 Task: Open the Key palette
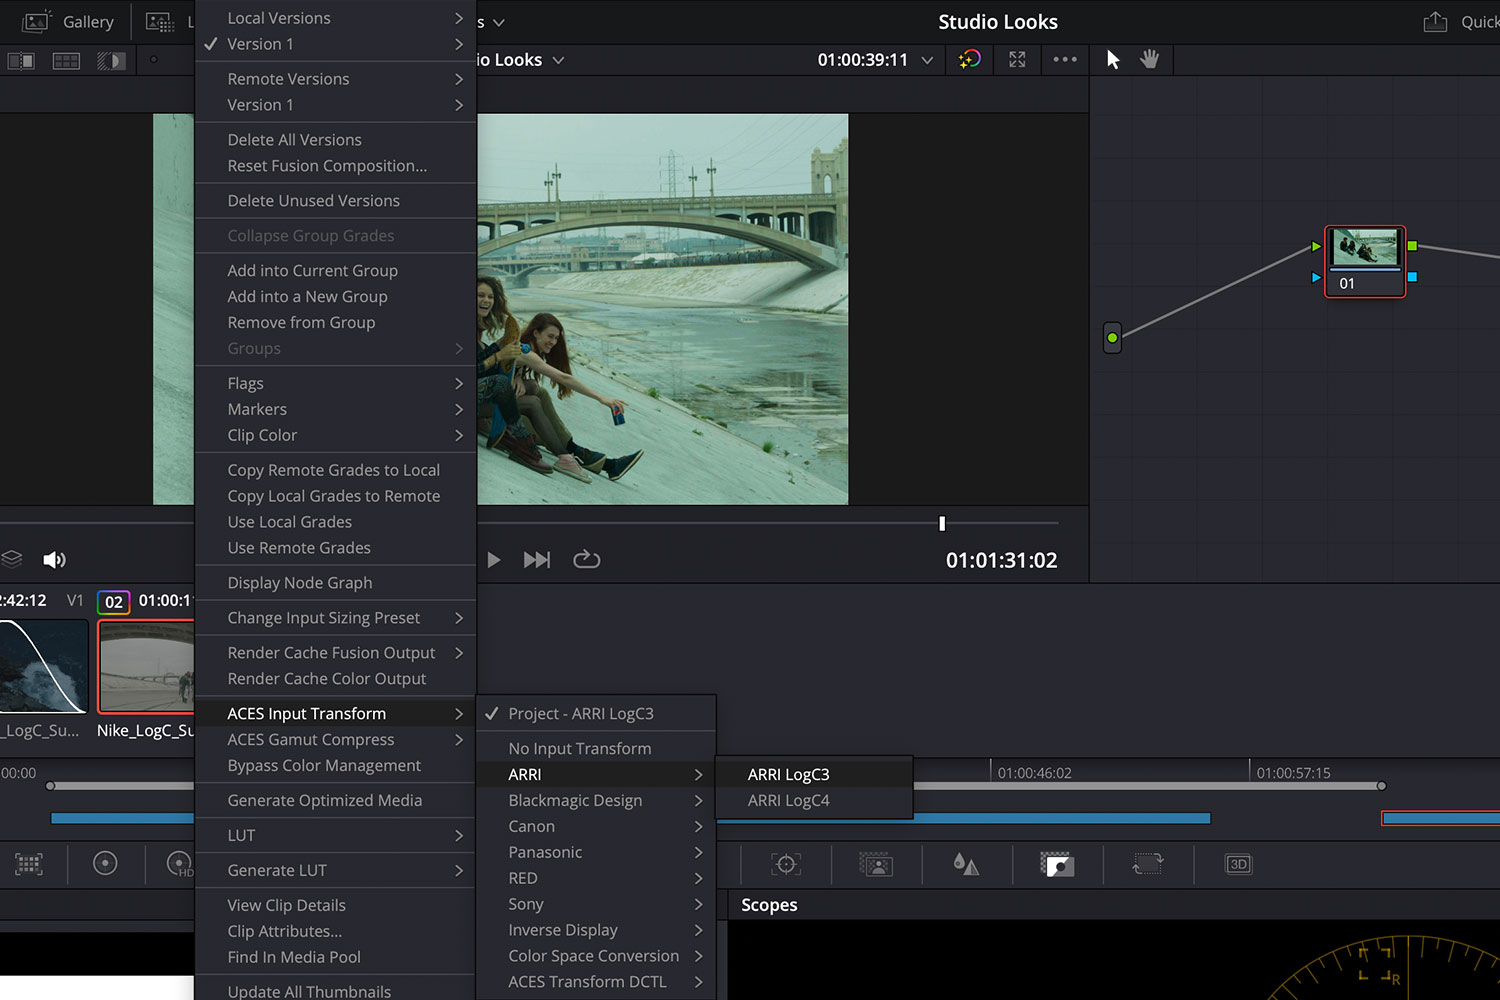[x=1057, y=865]
